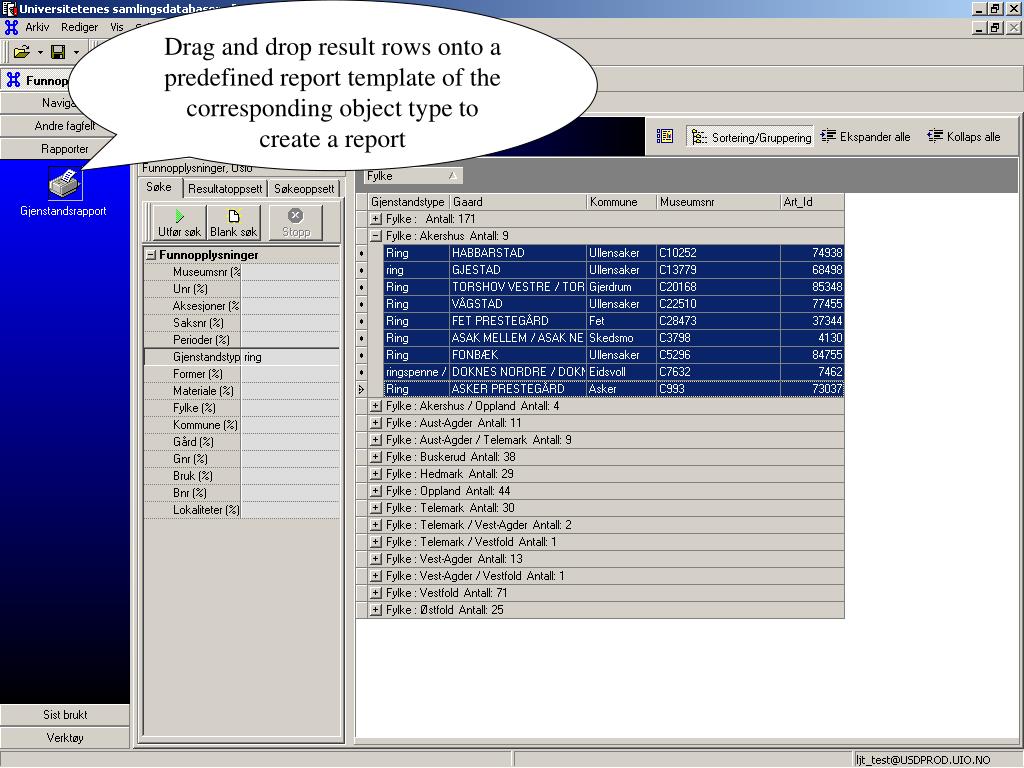Expand all groups with Ekspander alle
1024x768 pixels.
[x=865, y=136]
